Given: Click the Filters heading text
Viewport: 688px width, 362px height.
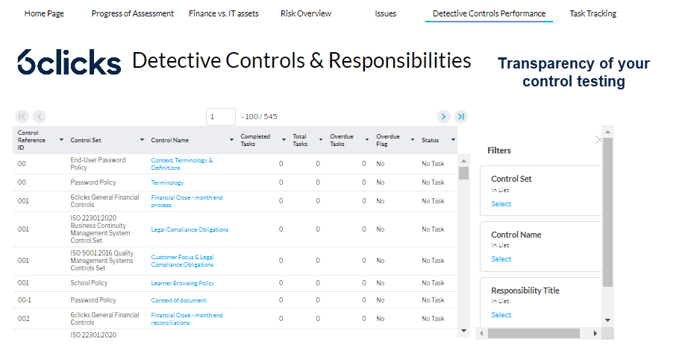Looking at the screenshot, I should point(499,151).
